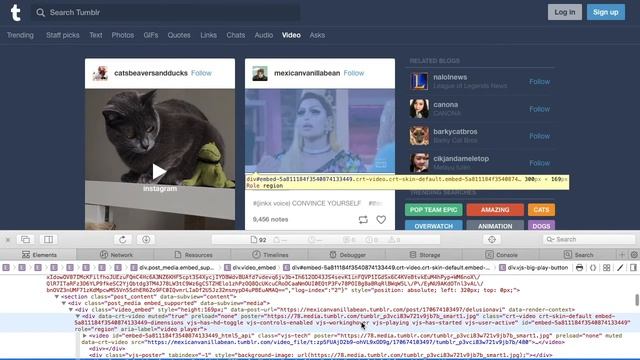Screen dimensions: 640x360
Task: Select ANIMATION trending tag
Action: click(x=495, y=225)
